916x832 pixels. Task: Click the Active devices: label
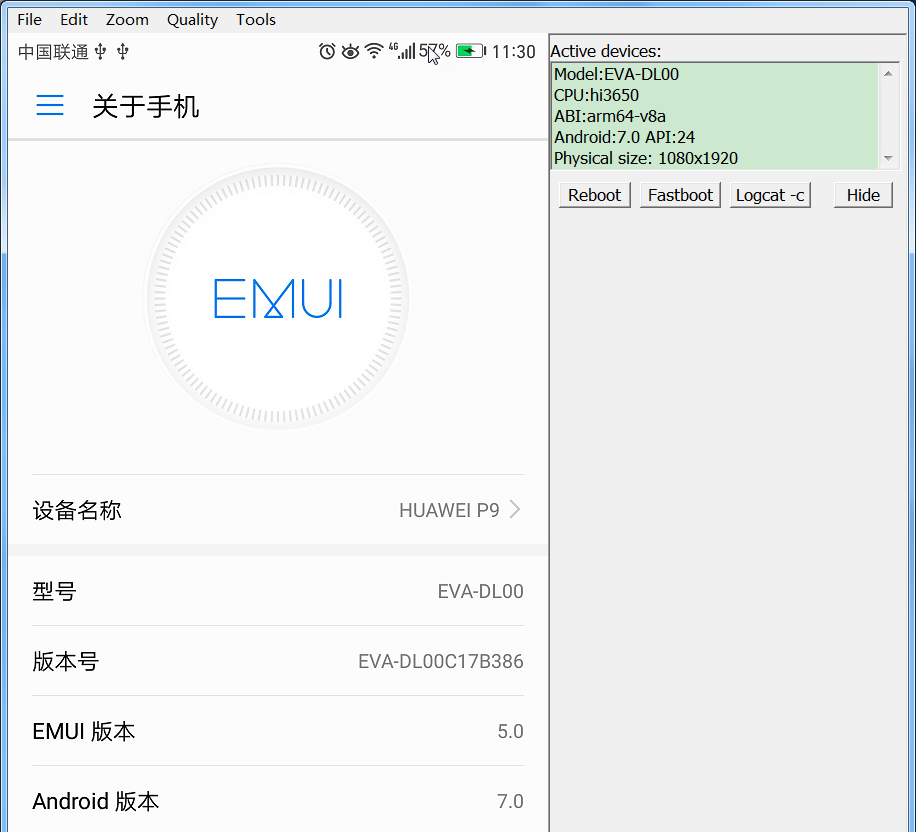606,51
